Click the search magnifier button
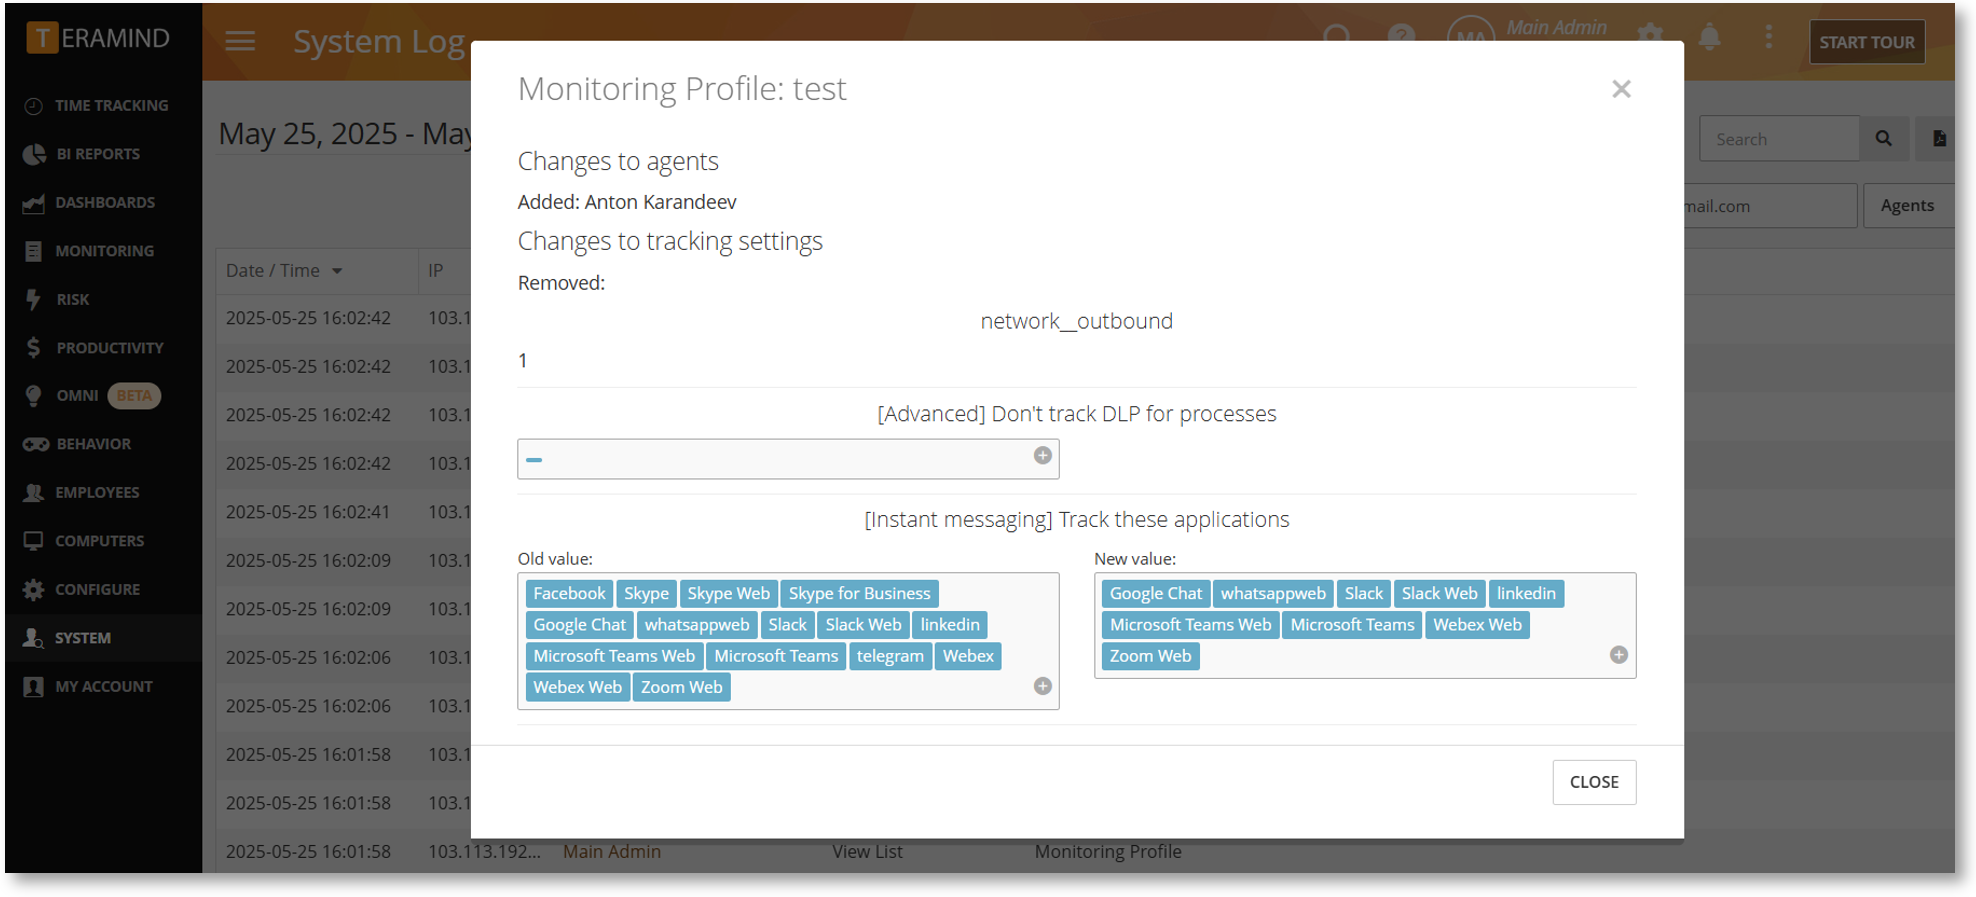Viewport: 1976px width, 897px height. click(1883, 139)
